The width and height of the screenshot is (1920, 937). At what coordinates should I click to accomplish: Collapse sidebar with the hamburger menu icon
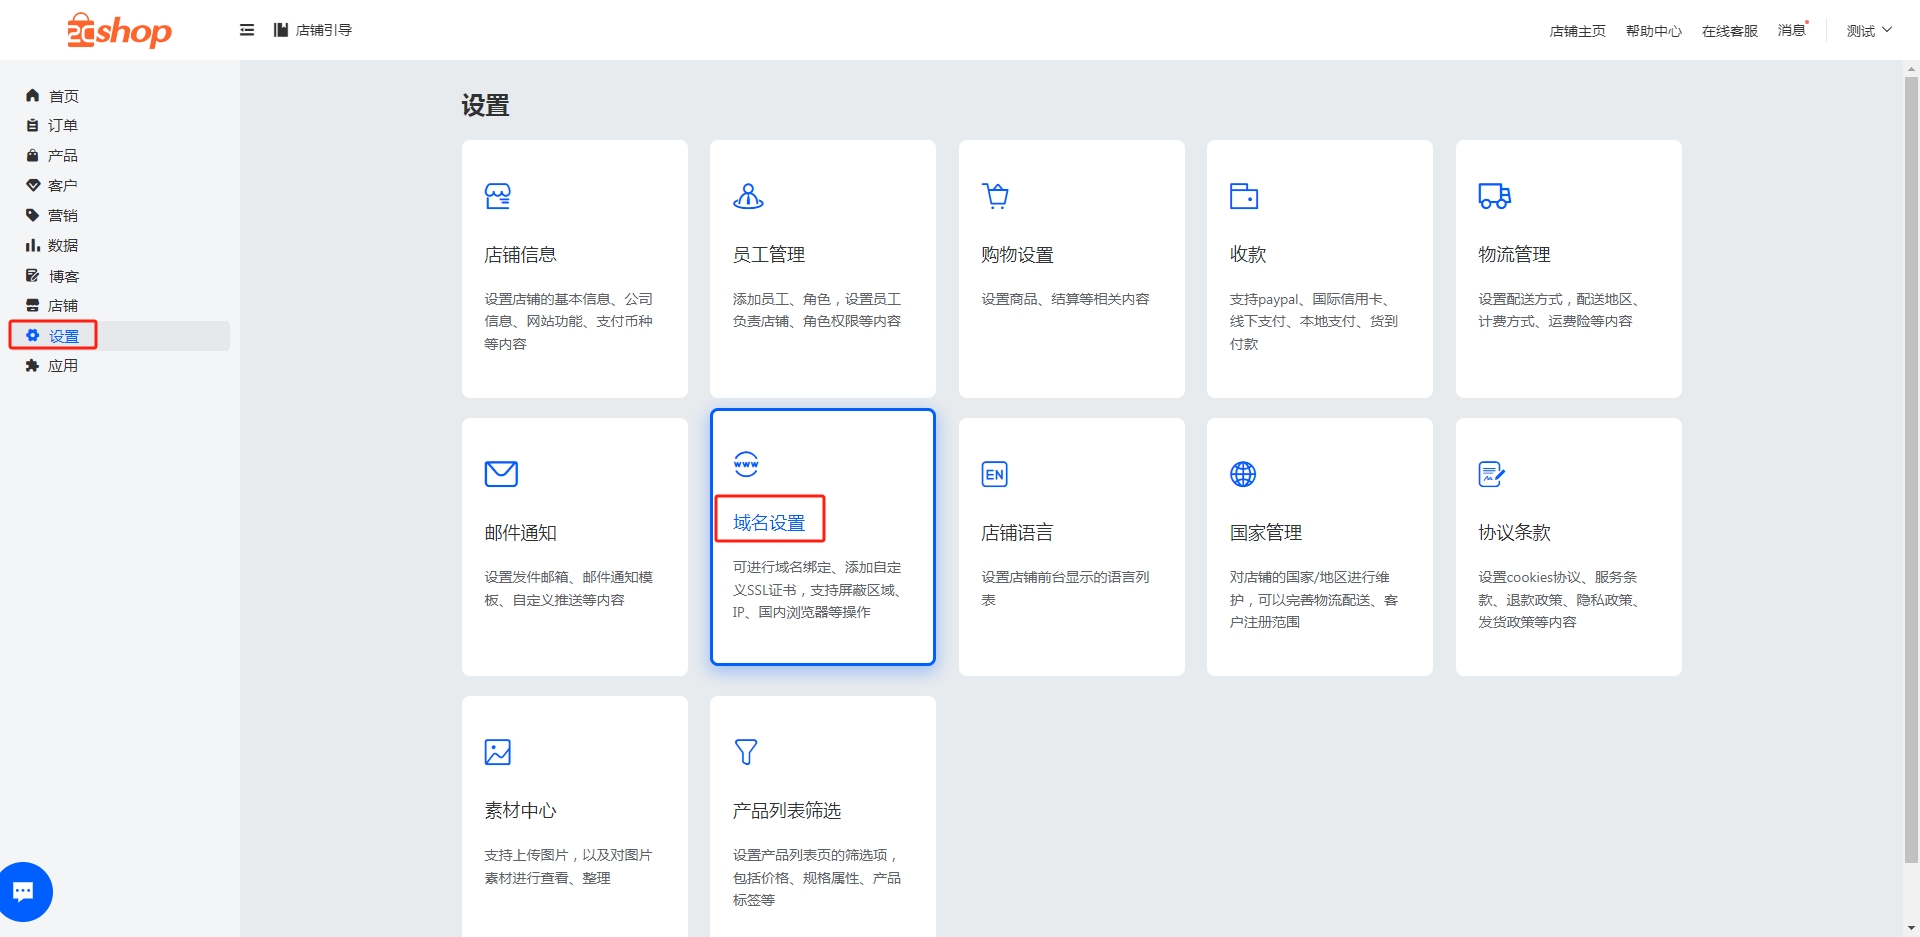(x=247, y=30)
